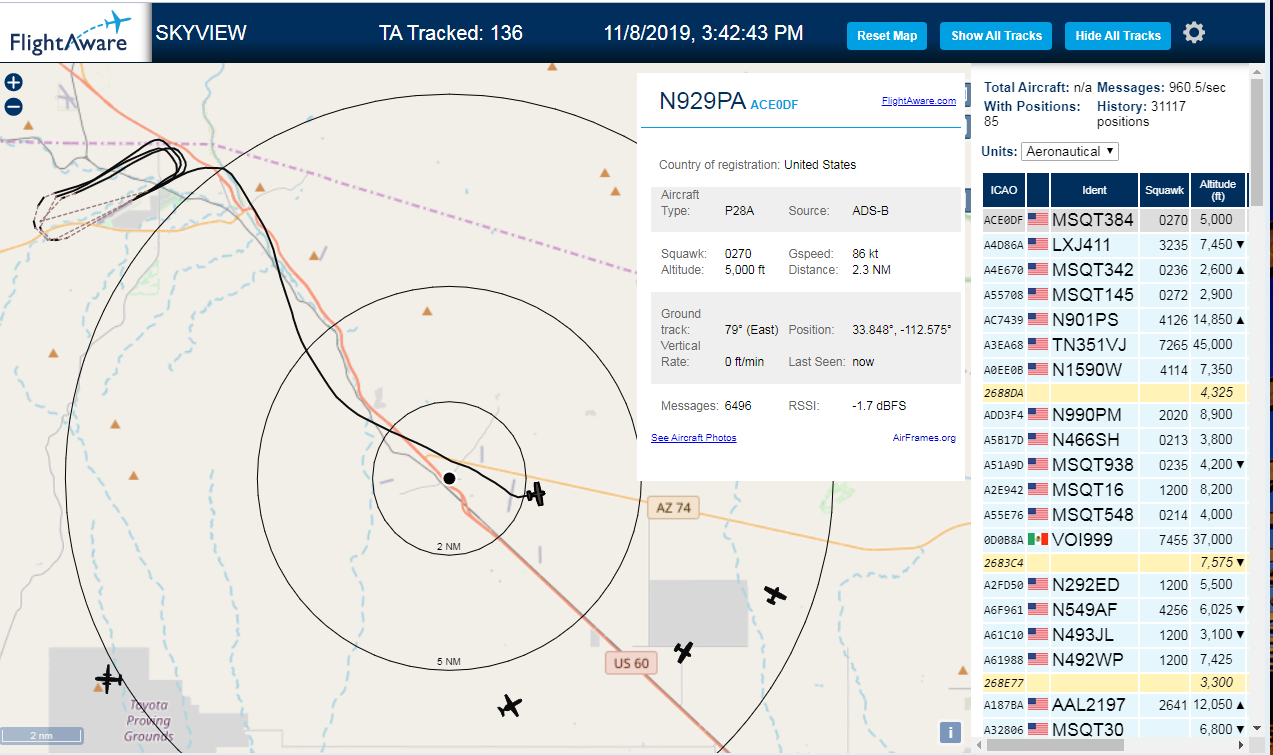Select LXJ411 row in aircraft table
The image size is (1273, 755).
pos(1114,245)
